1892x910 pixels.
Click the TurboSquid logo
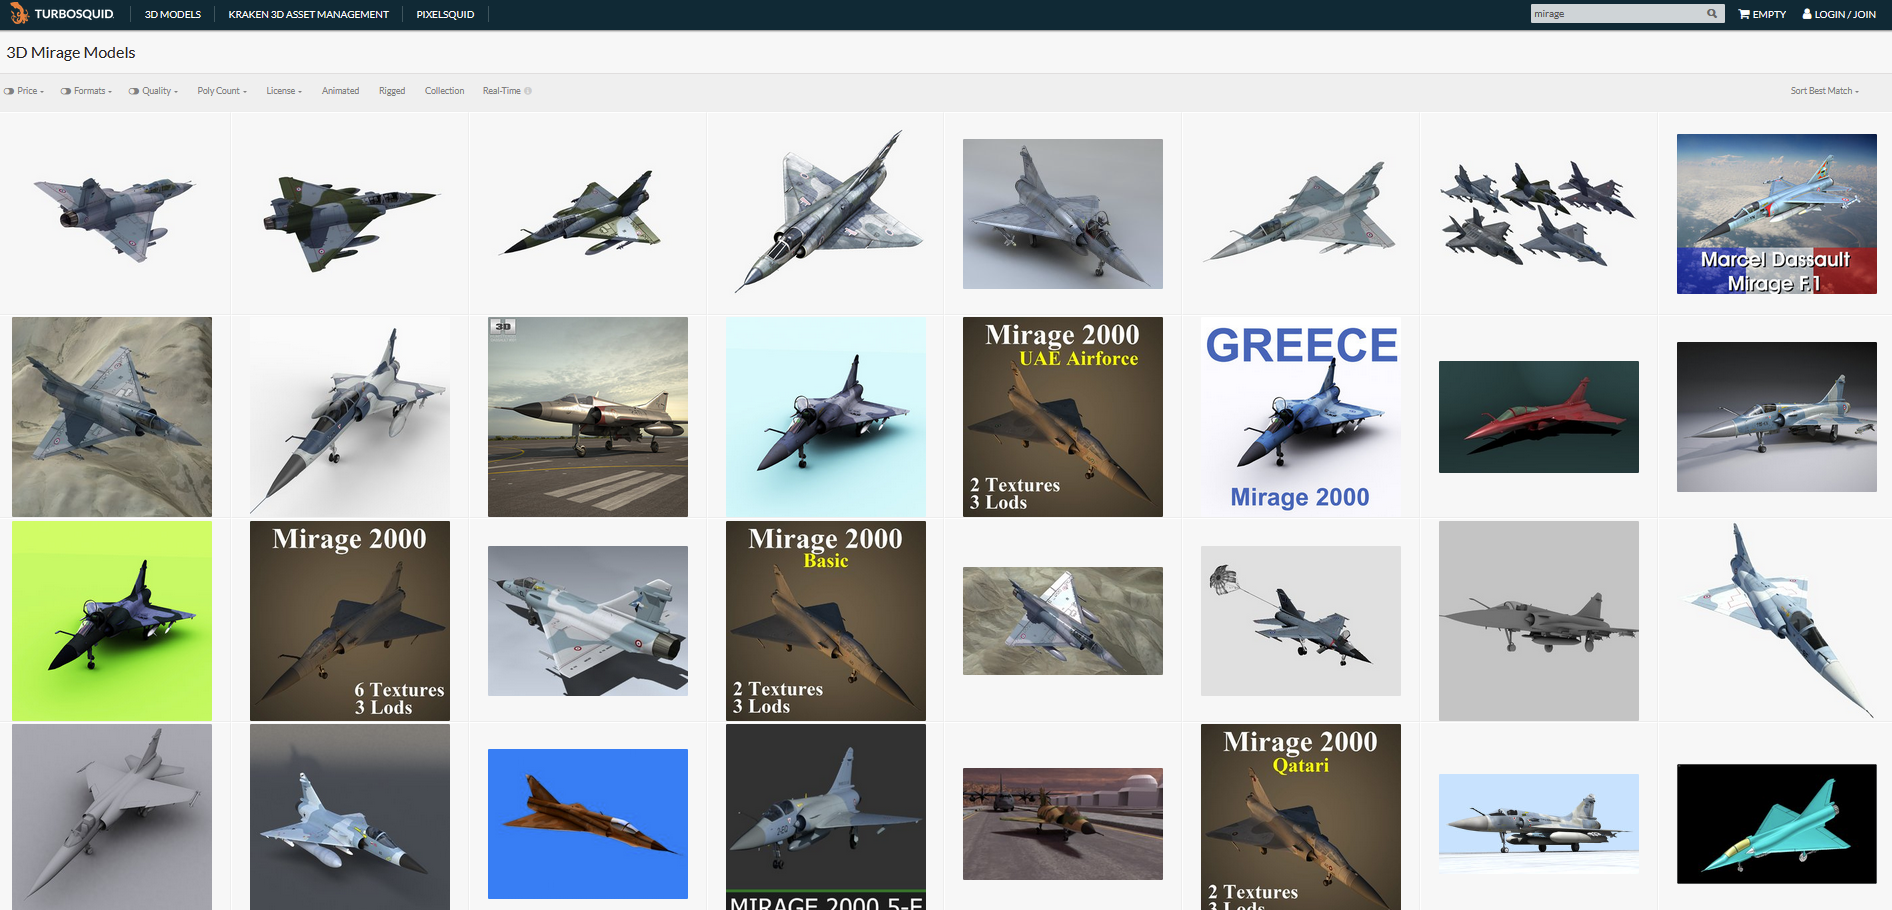click(61, 14)
